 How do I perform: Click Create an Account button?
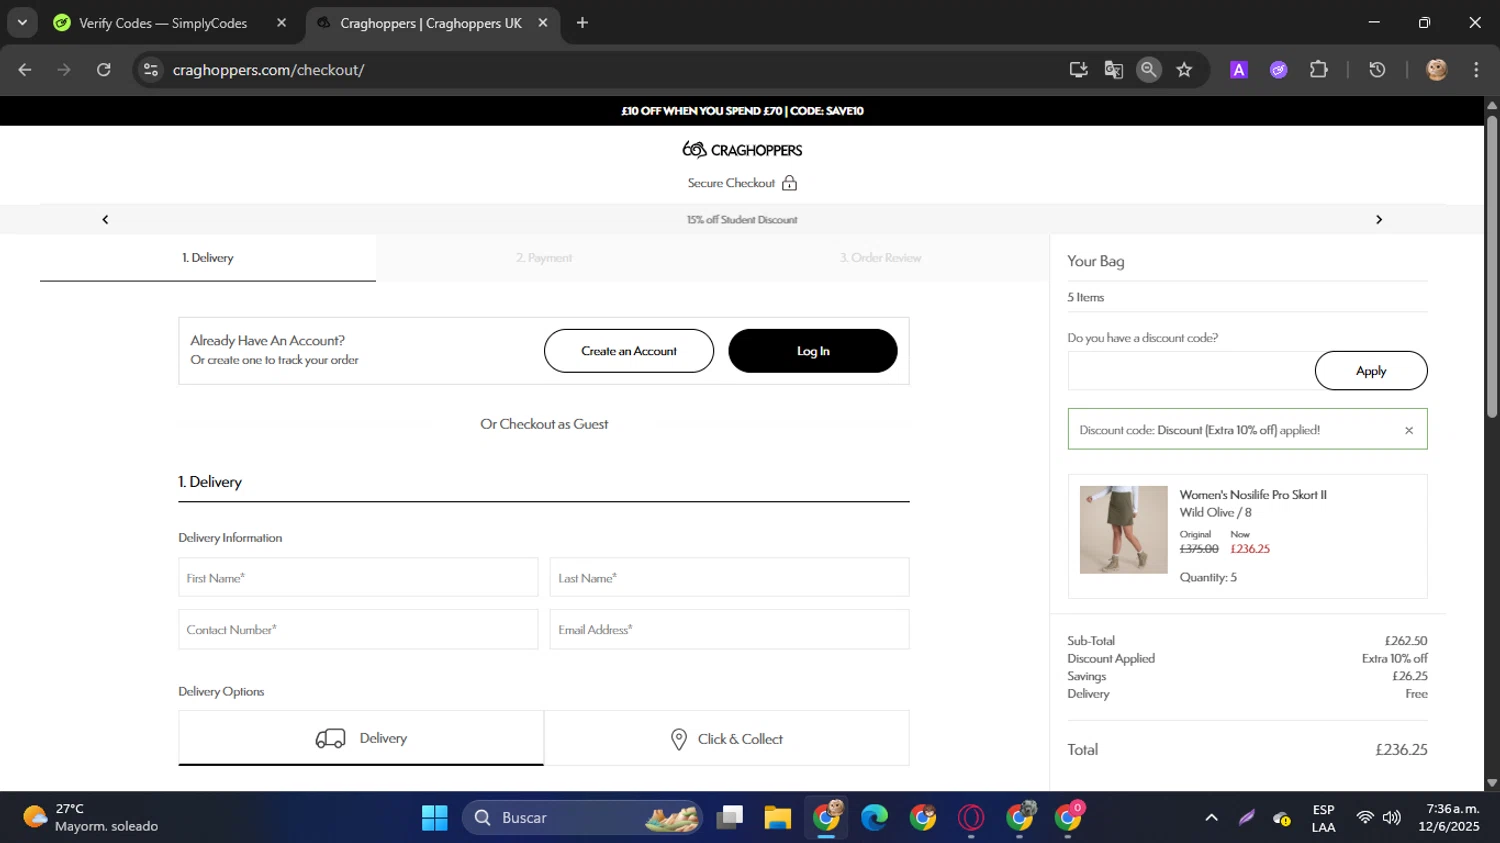pyautogui.click(x=629, y=351)
